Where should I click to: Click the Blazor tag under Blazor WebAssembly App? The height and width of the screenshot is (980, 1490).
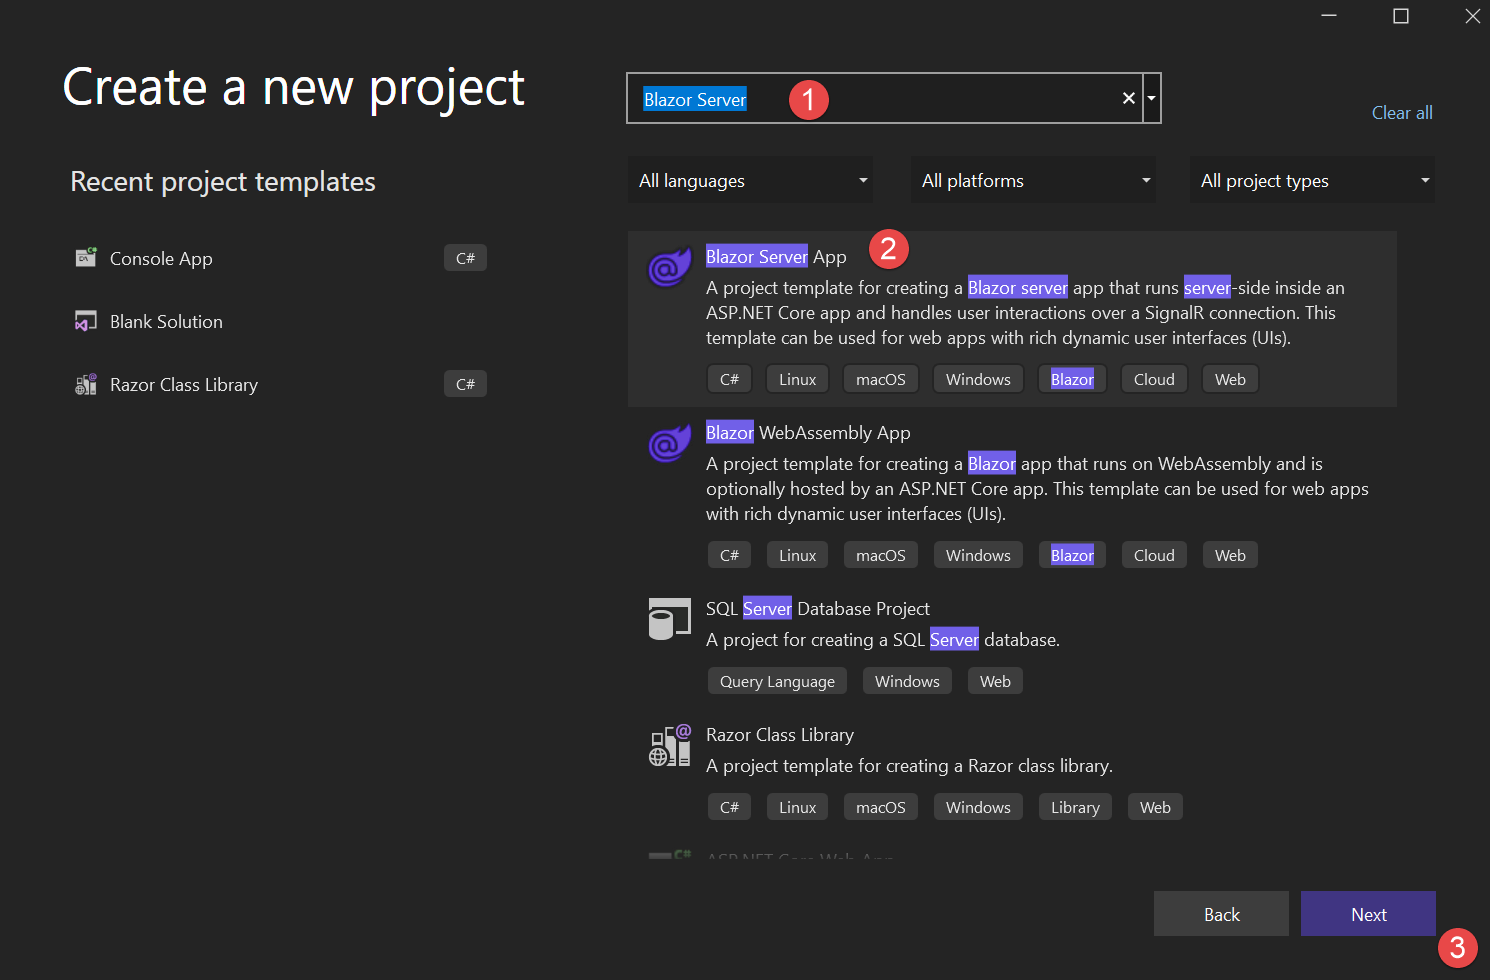[1072, 555]
